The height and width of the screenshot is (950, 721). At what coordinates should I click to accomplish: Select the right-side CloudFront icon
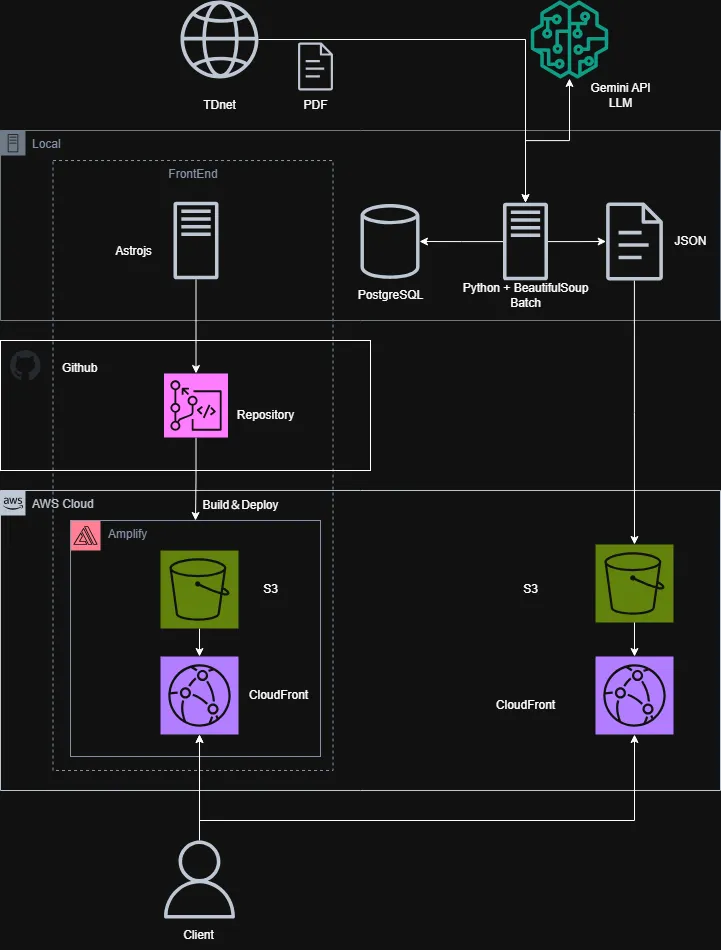pos(634,695)
